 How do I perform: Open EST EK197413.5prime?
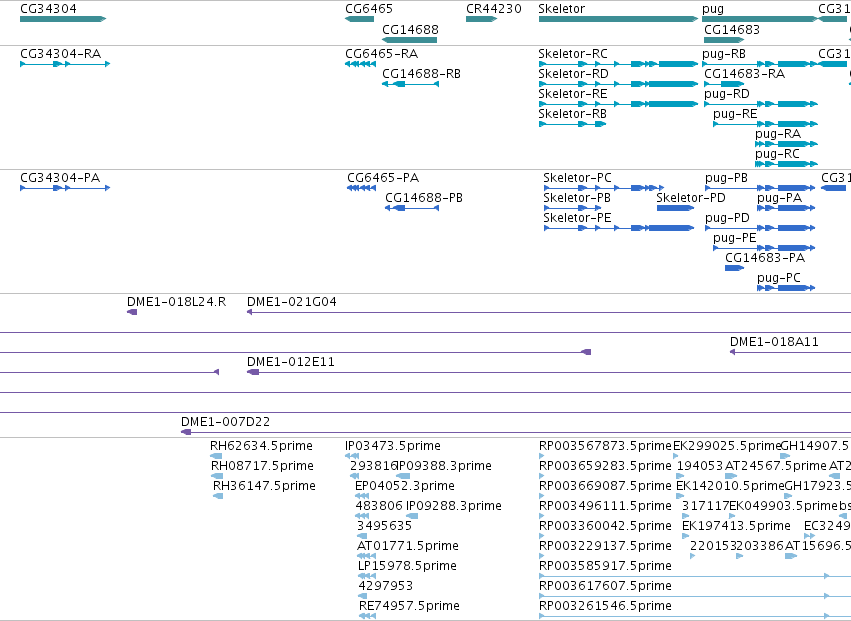pyautogui.click(x=736, y=527)
